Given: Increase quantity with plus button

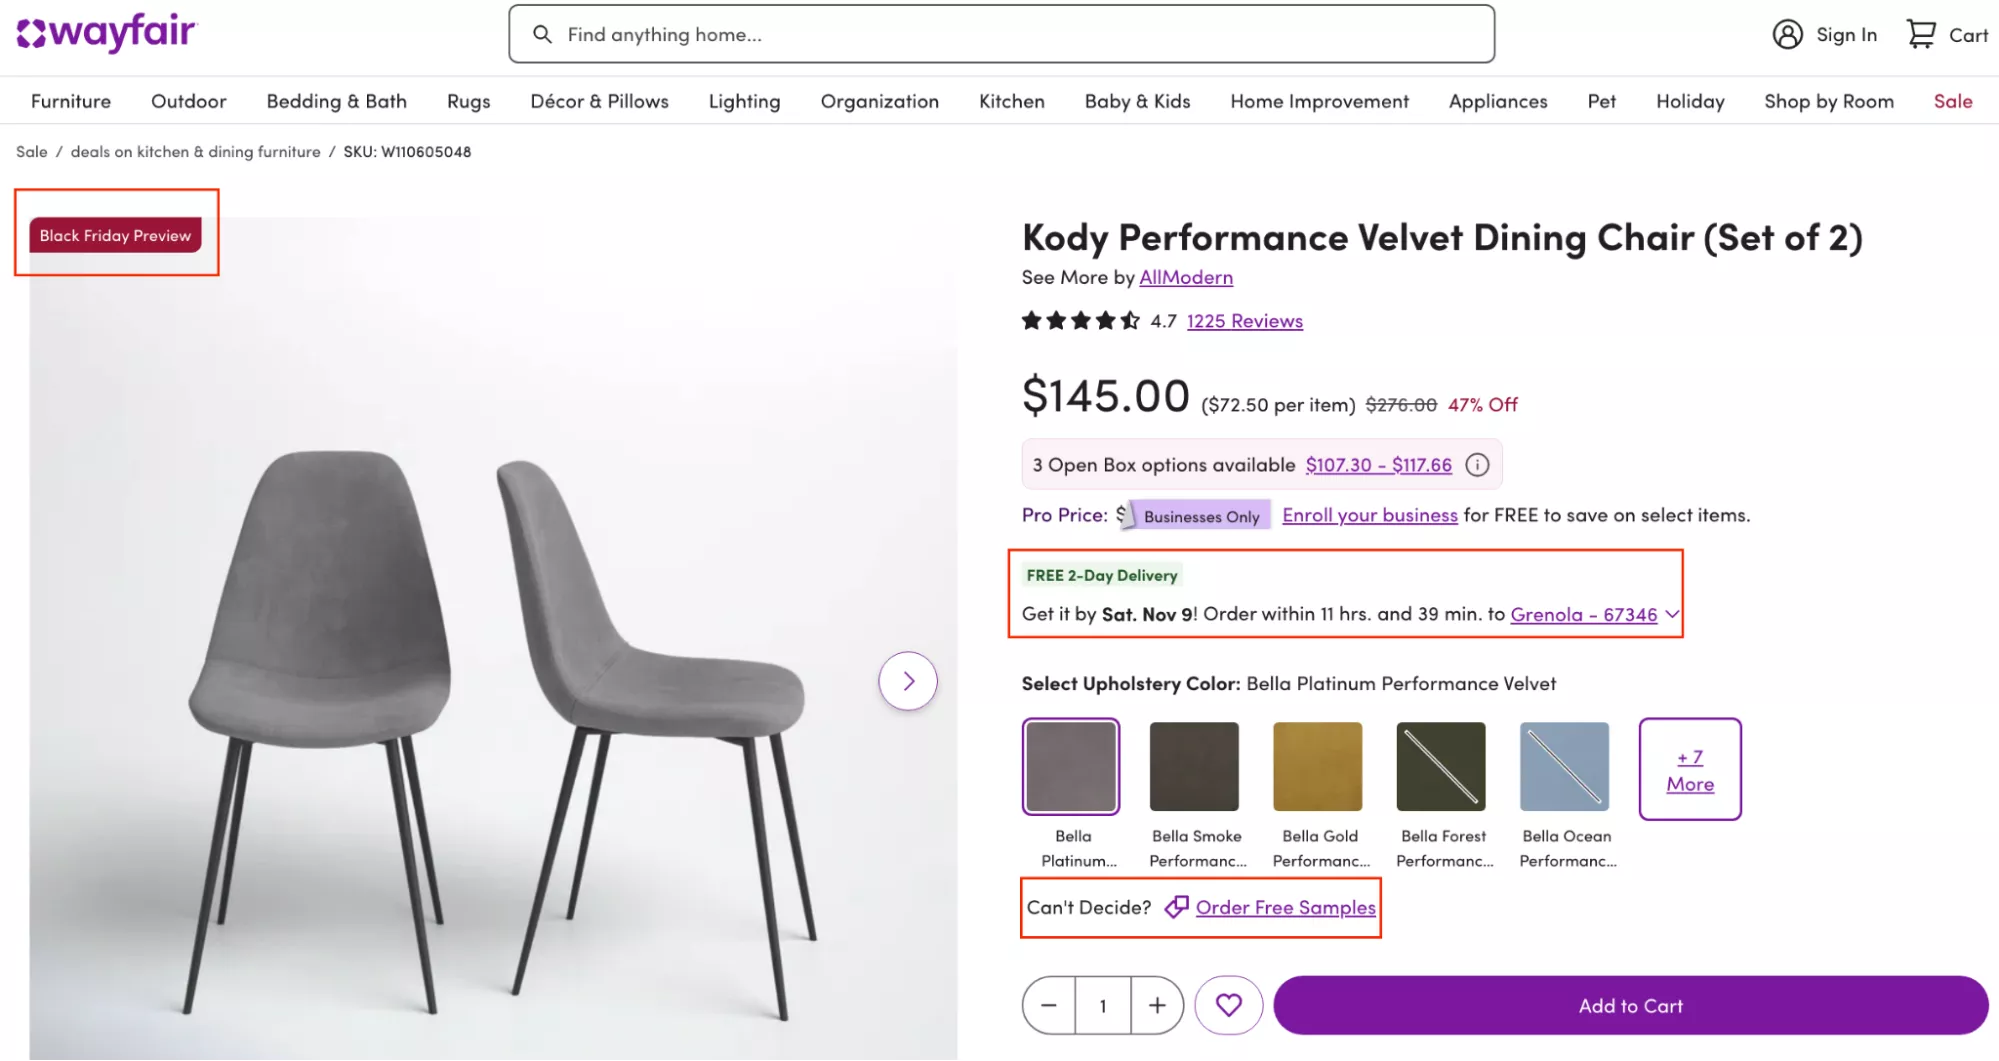Looking at the screenshot, I should [x=1157, y=1005].
